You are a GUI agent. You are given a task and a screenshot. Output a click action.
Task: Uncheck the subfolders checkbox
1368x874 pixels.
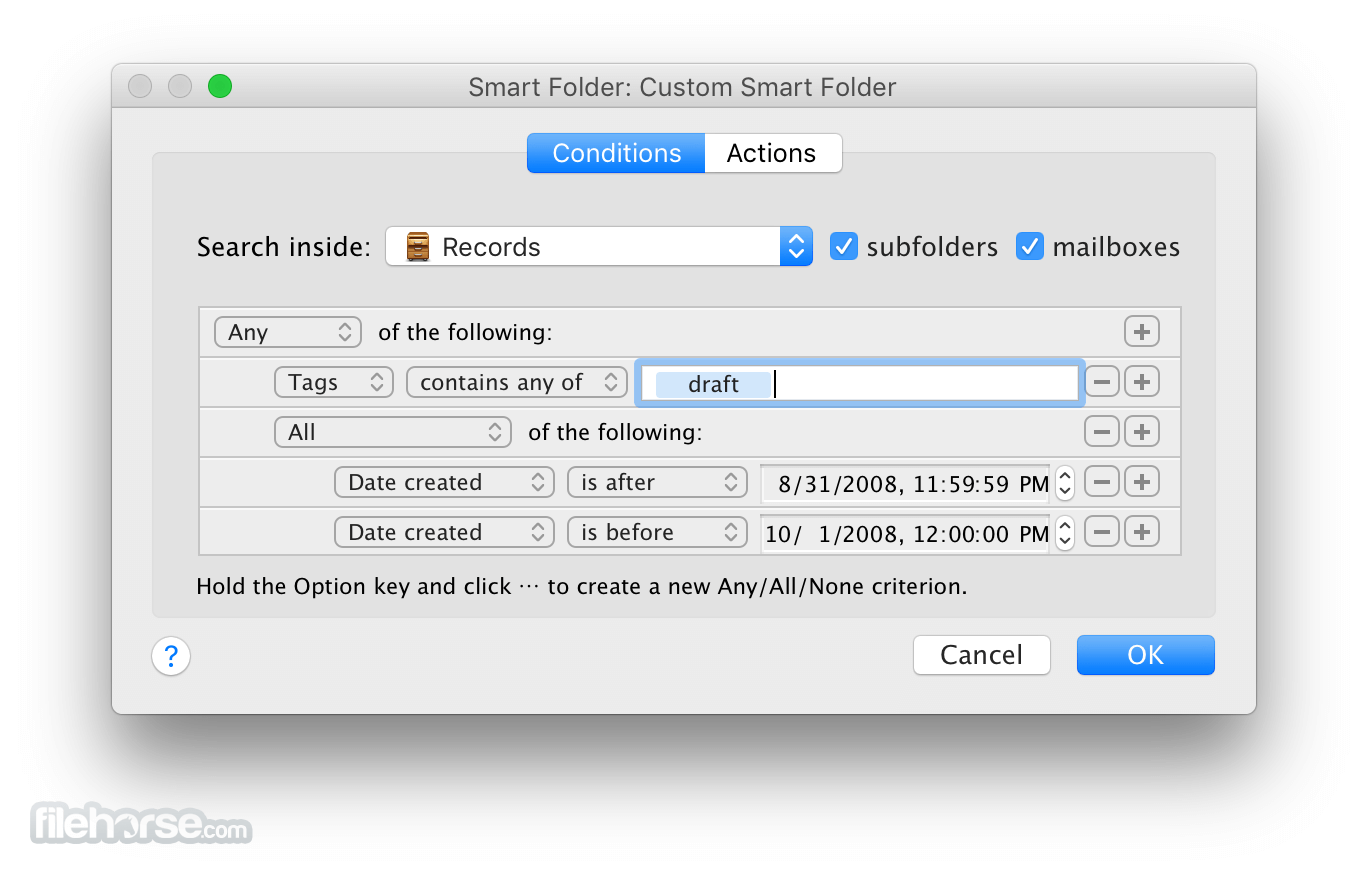[x=844, y=246]
